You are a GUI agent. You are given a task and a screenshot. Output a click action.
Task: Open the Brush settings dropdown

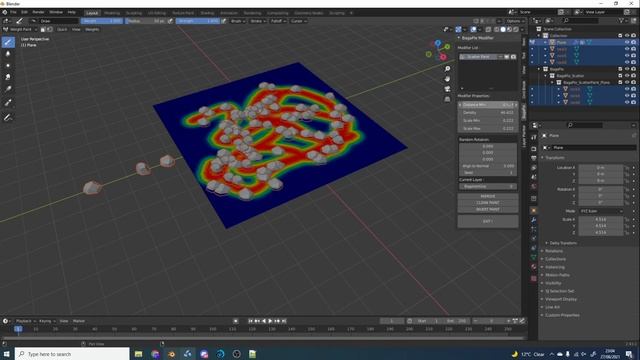pos(237,21)
